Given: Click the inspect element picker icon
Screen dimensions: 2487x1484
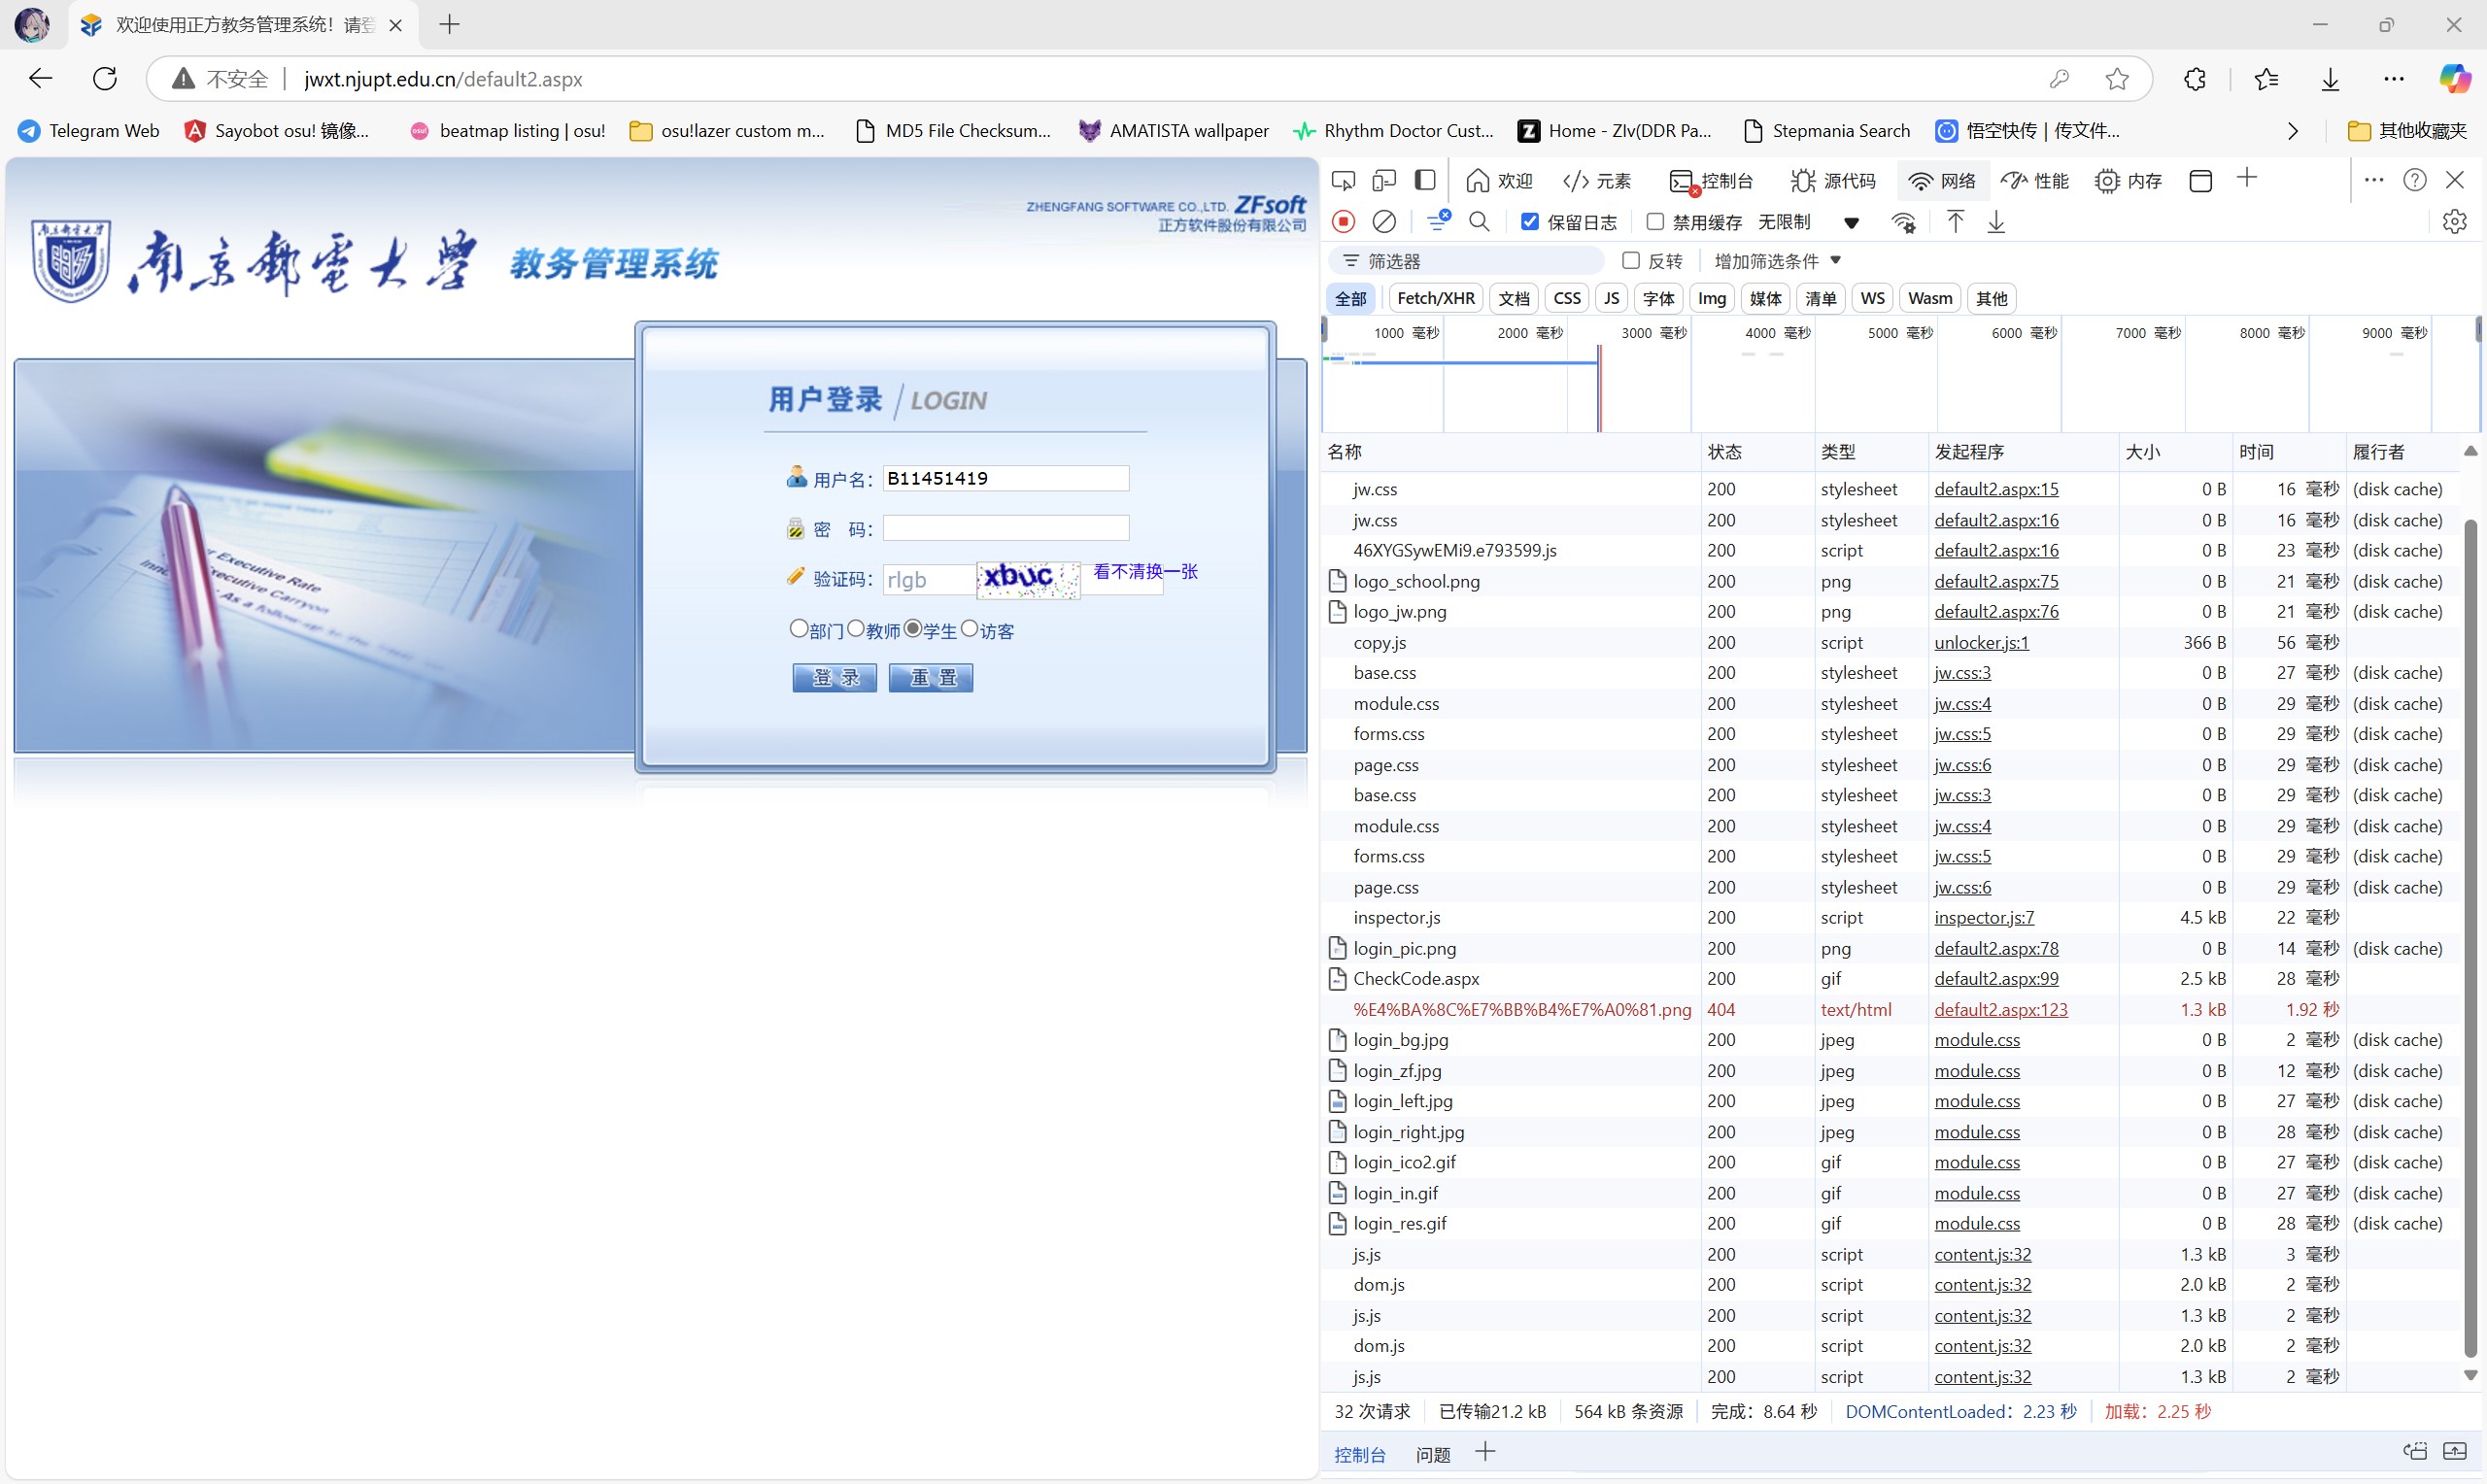Looking at the screenshot, I should (x=1343, y=181).
